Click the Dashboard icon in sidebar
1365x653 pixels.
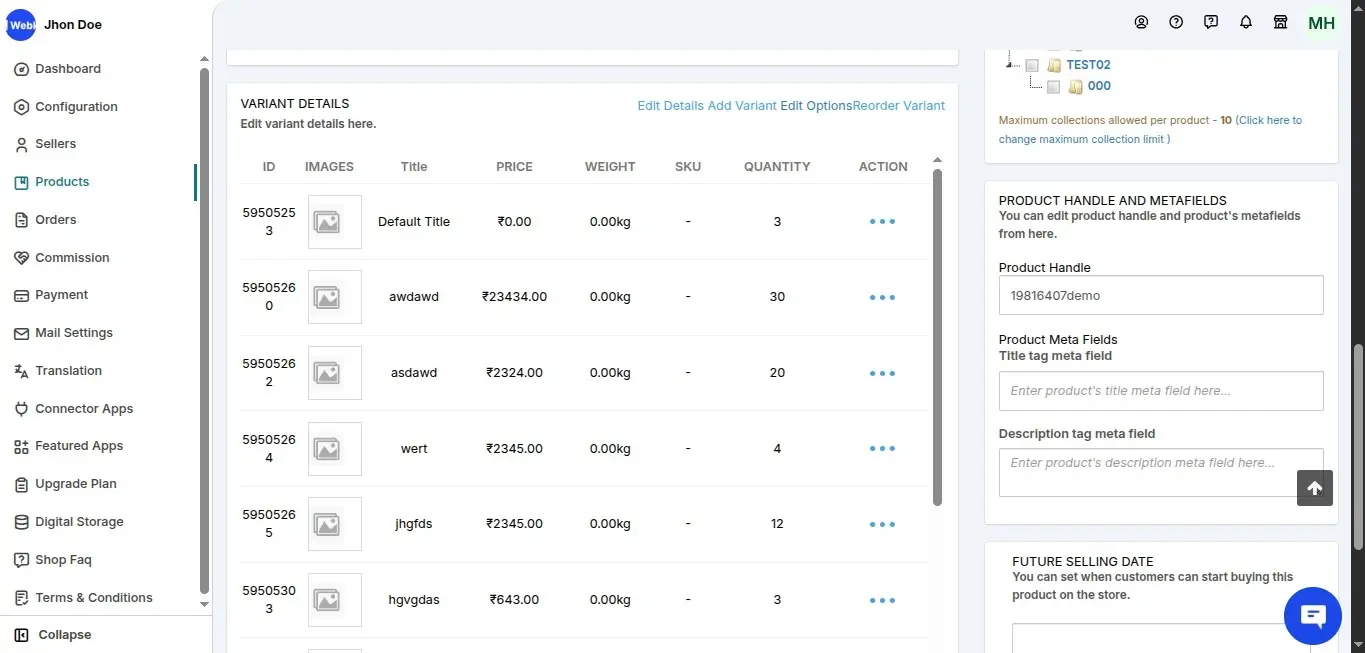click(21, 69)
